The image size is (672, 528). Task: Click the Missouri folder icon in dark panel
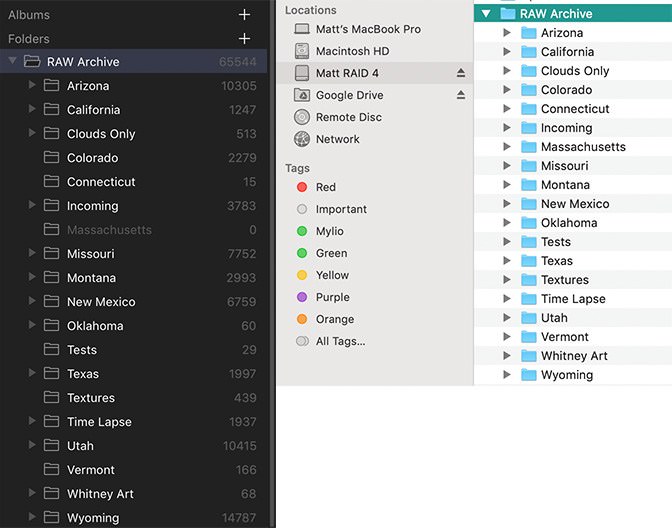[51, 253]
